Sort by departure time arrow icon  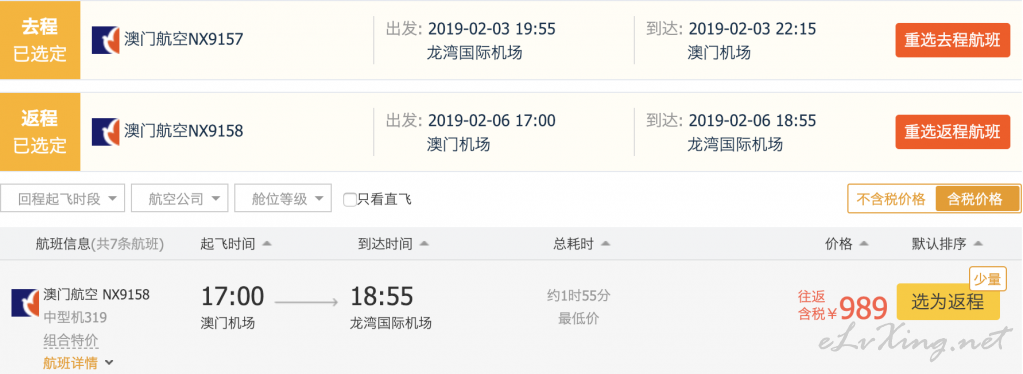click(266, 244)
